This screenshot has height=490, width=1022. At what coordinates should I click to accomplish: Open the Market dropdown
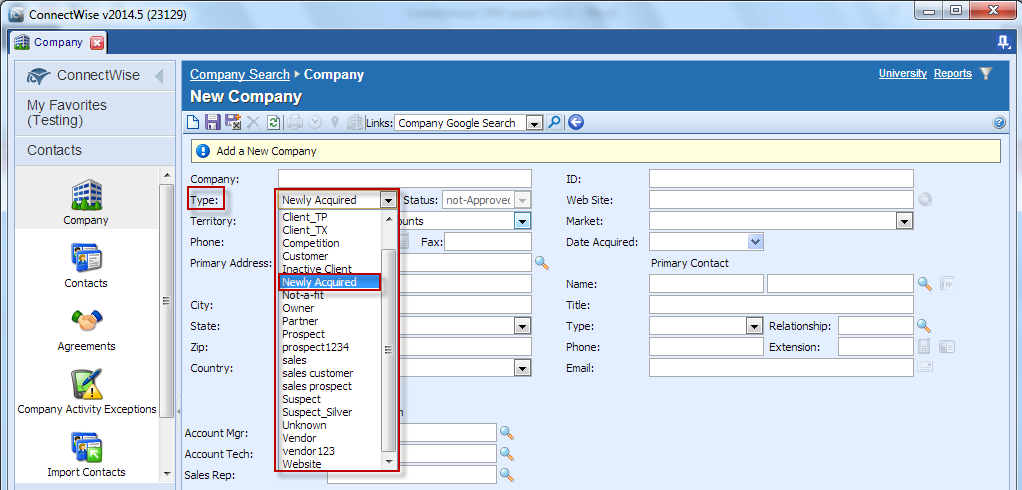point(904,221)
